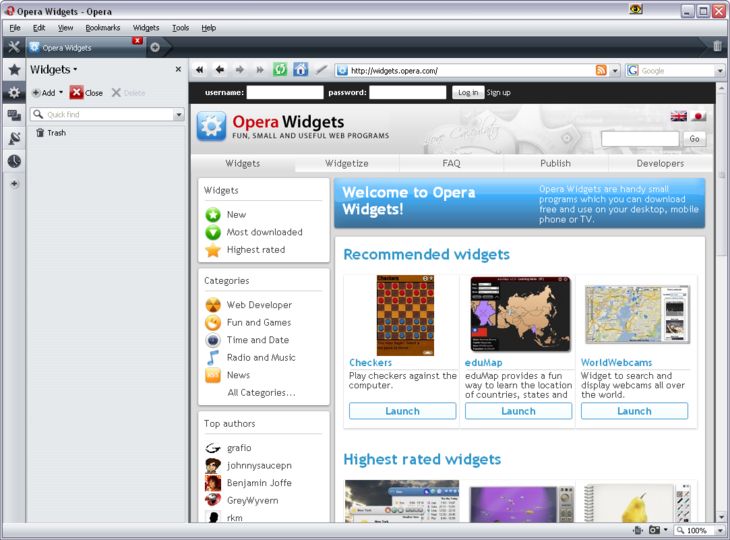
Task: Open the Windows panel icon in sidebar
Action: pos(14,115)
